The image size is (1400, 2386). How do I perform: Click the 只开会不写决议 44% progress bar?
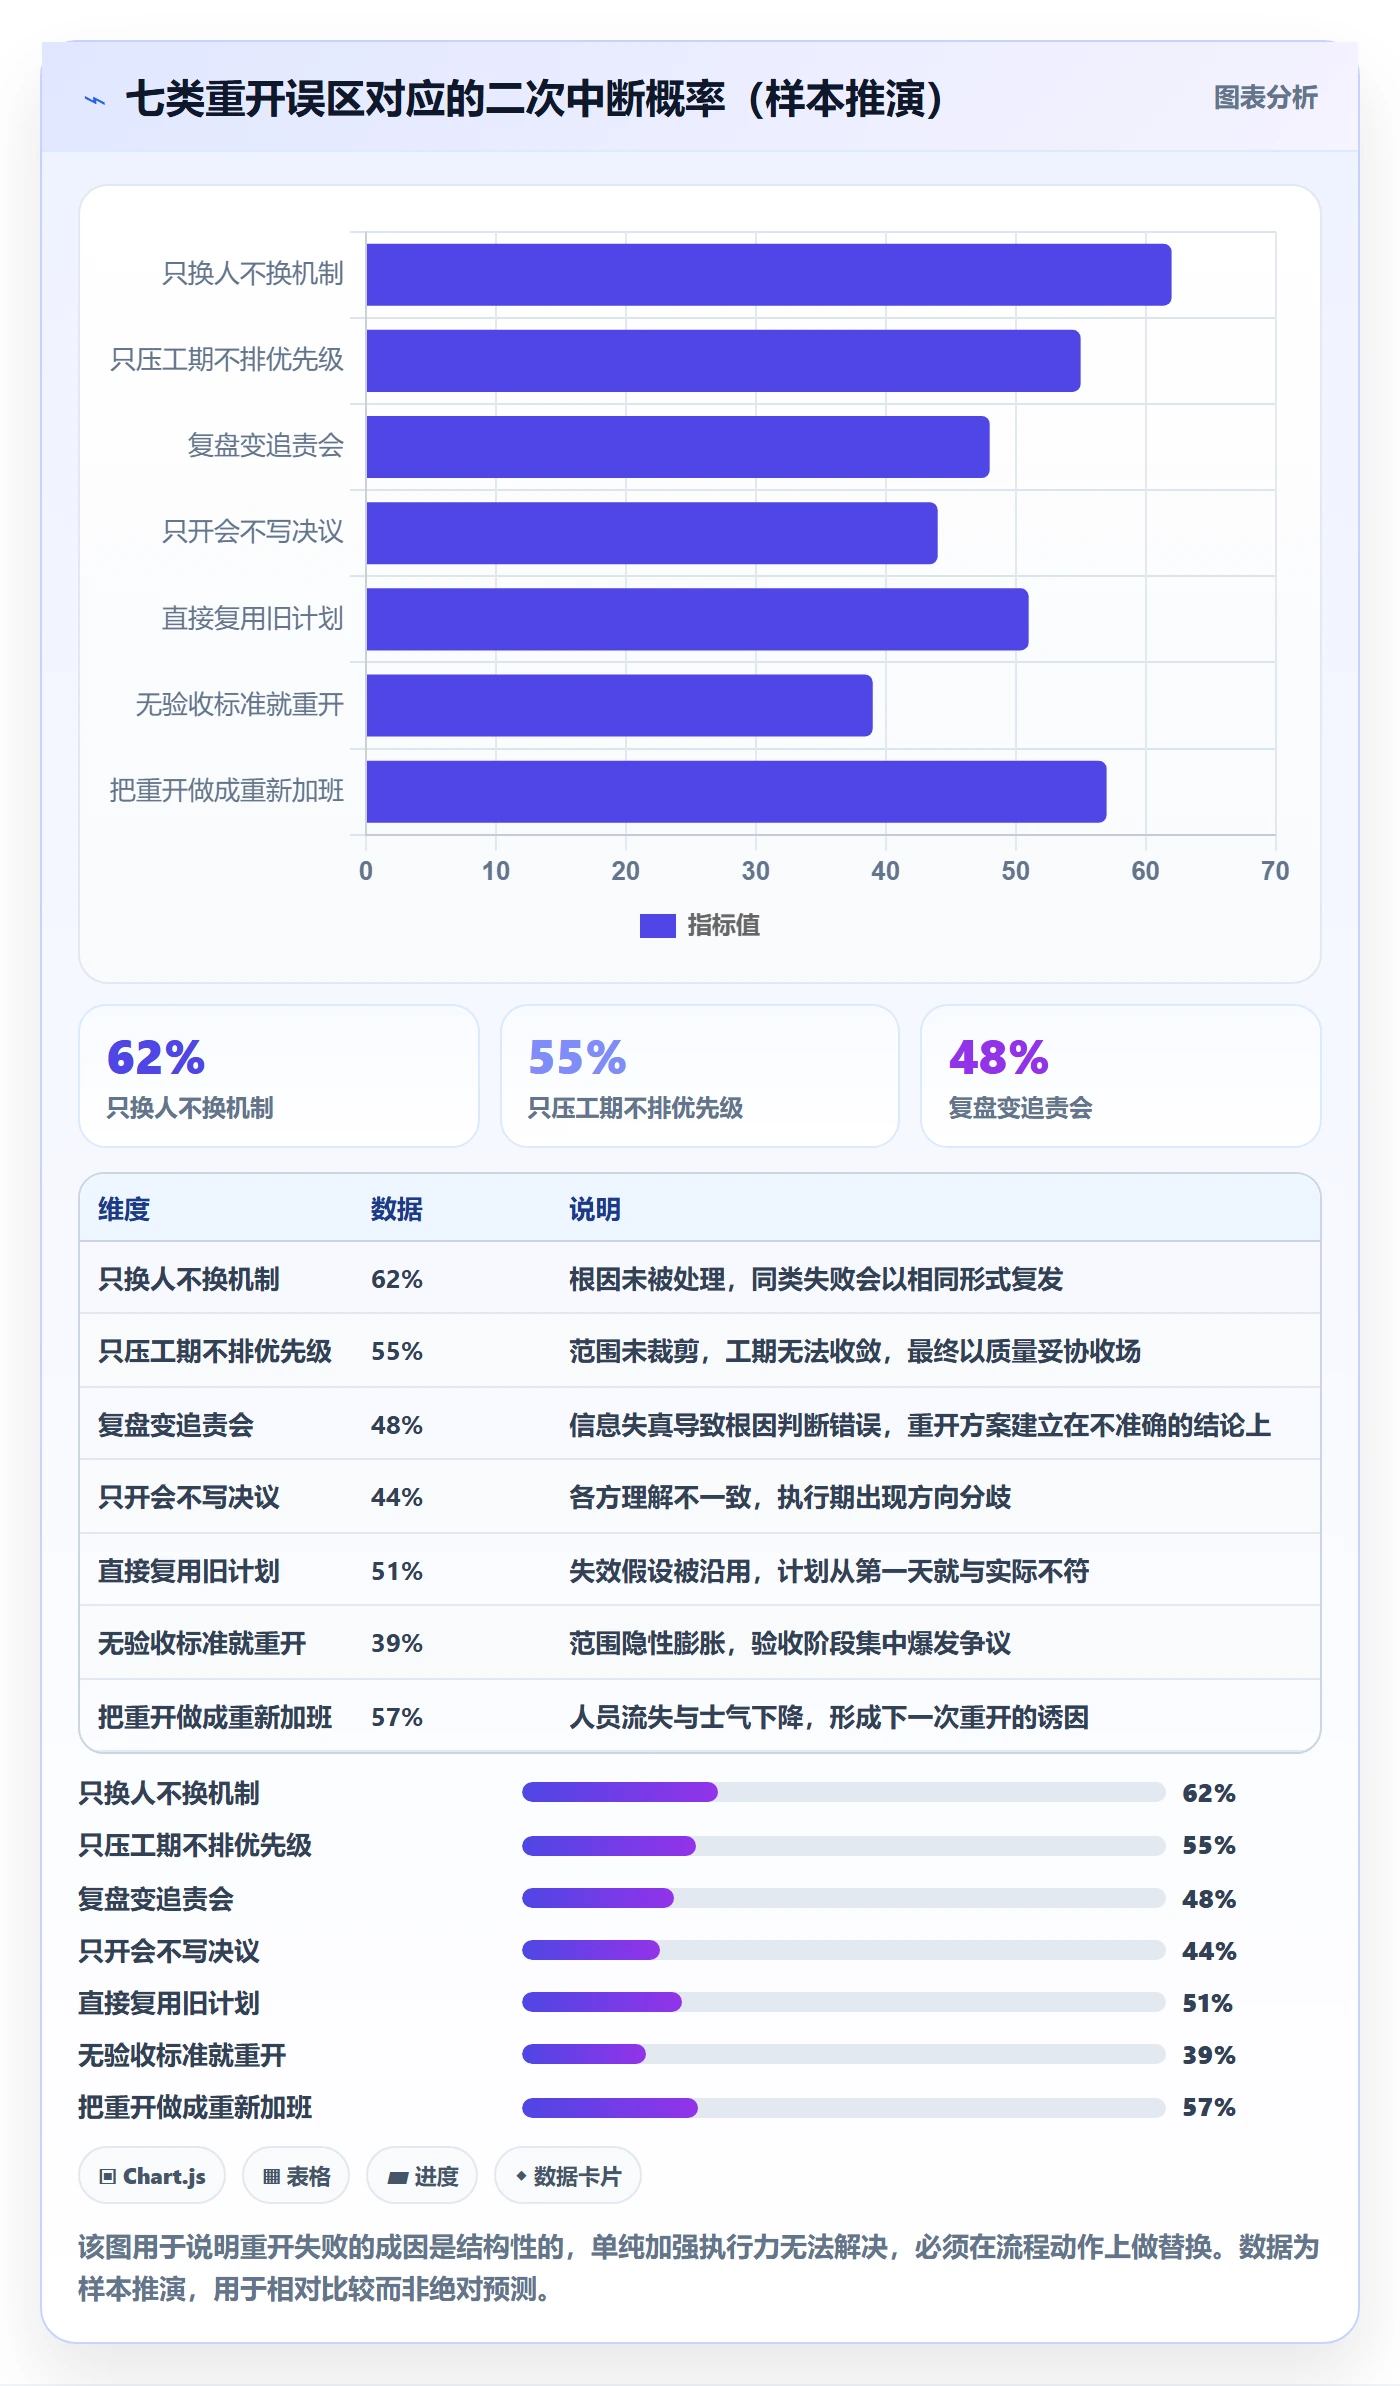pos(844,1950)
